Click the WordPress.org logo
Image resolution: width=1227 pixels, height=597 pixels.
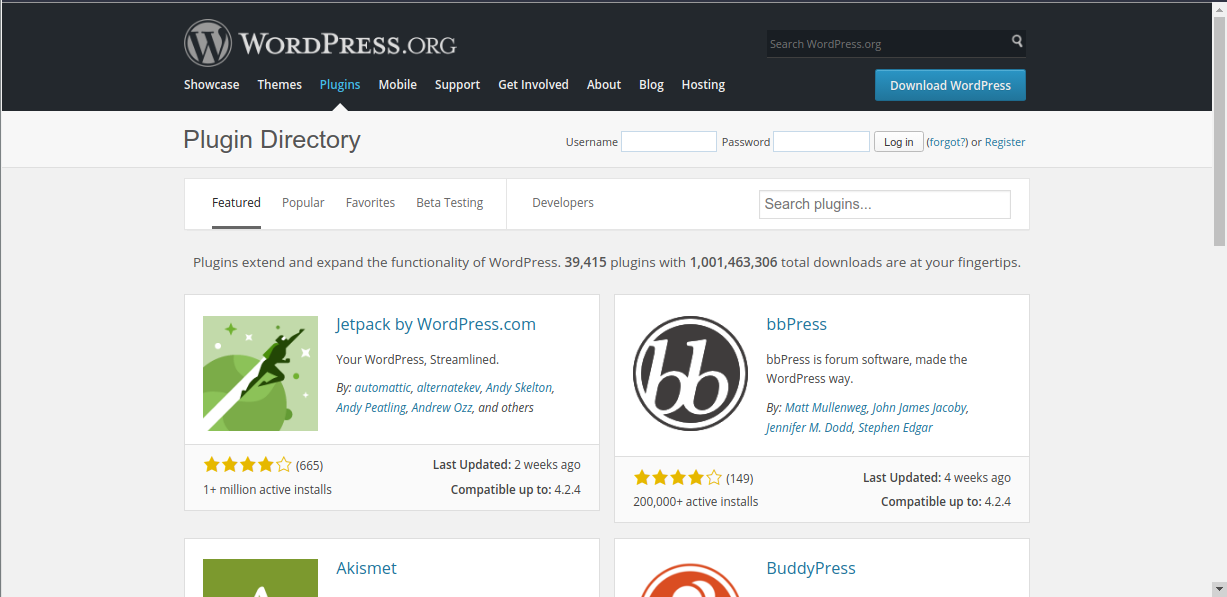coord(320,44)
